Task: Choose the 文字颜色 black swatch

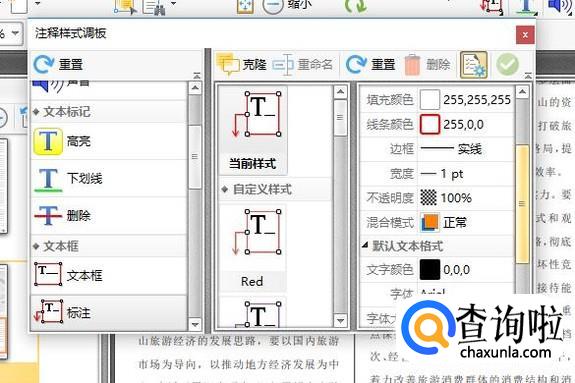Action: [429, 269]
